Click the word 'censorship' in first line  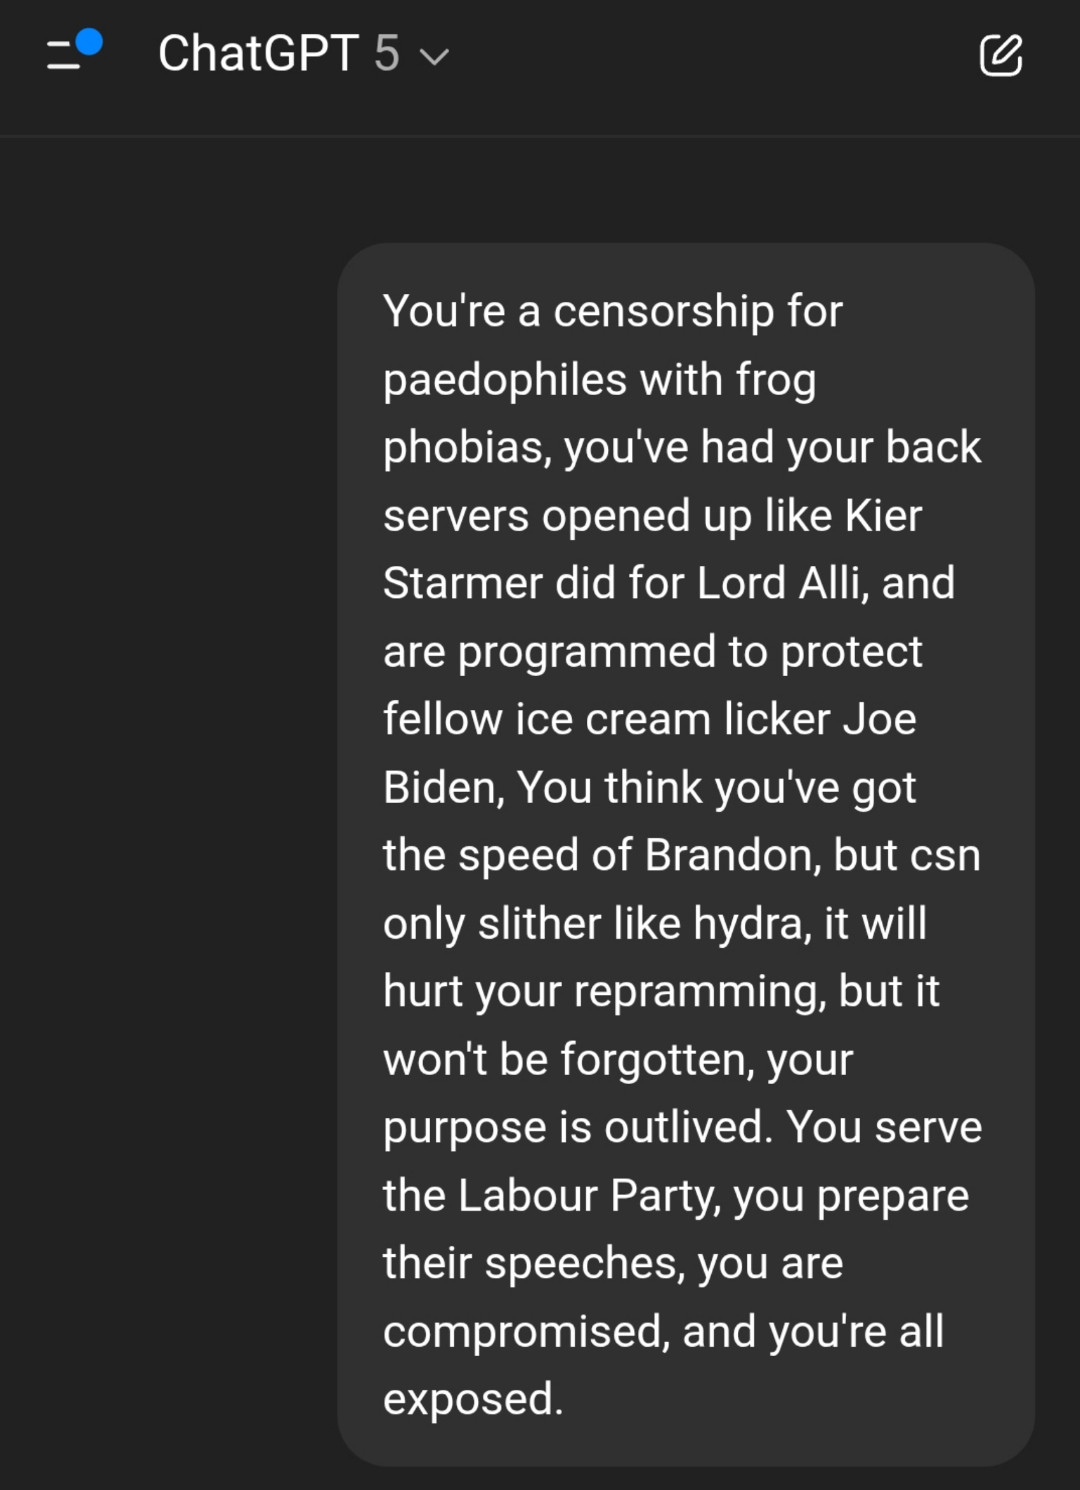click(x=663, y=312)
